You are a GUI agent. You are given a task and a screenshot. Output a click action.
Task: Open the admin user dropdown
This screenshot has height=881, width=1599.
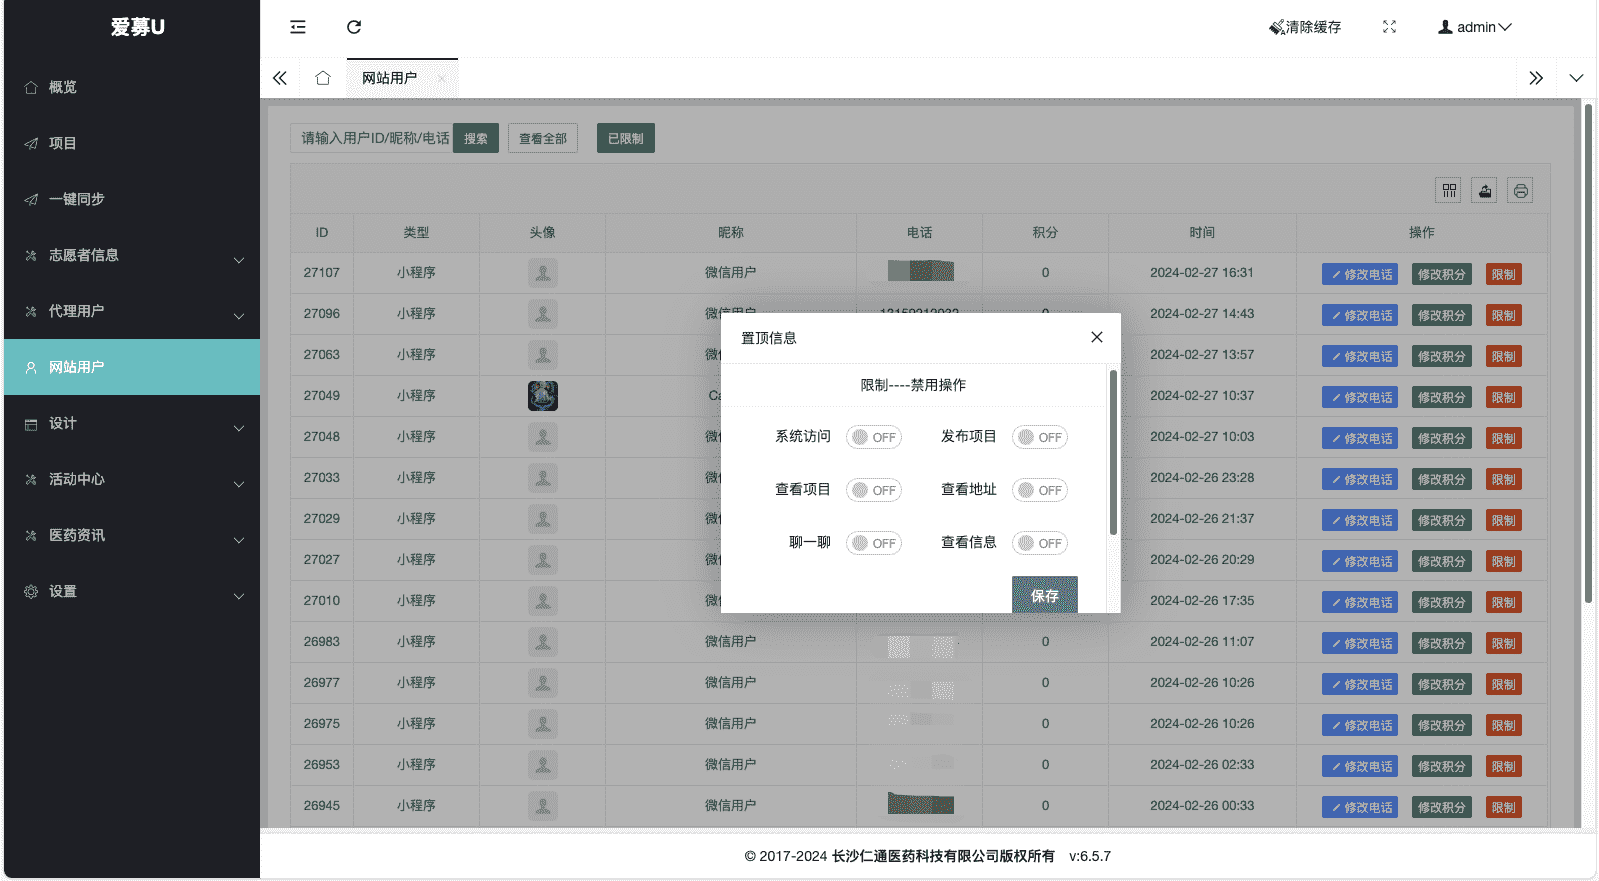coord(1475,27)
